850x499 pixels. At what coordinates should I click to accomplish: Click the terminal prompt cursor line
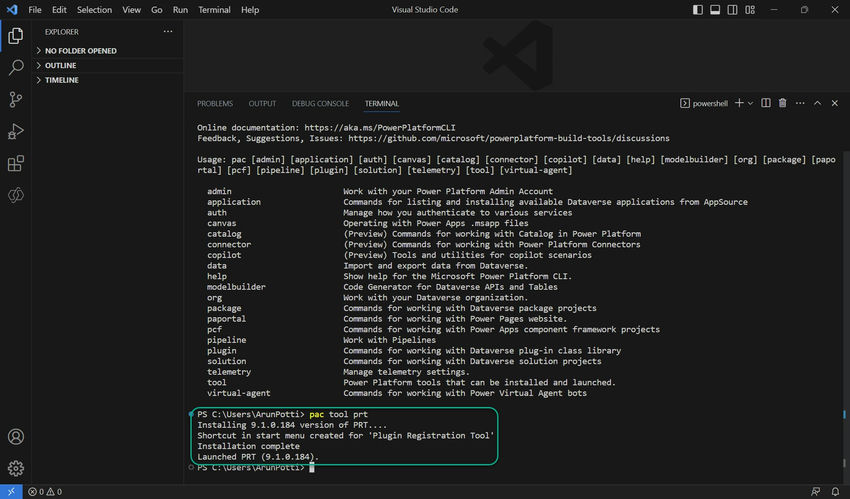255,468
